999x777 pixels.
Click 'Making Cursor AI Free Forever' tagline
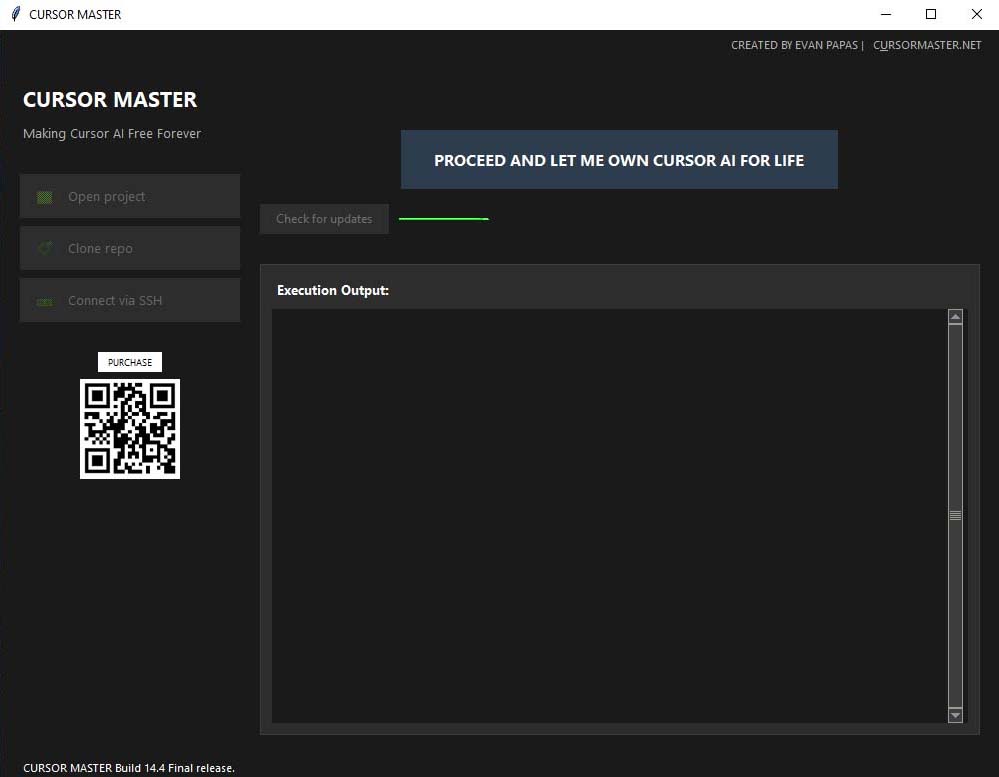tap(112, 134)
